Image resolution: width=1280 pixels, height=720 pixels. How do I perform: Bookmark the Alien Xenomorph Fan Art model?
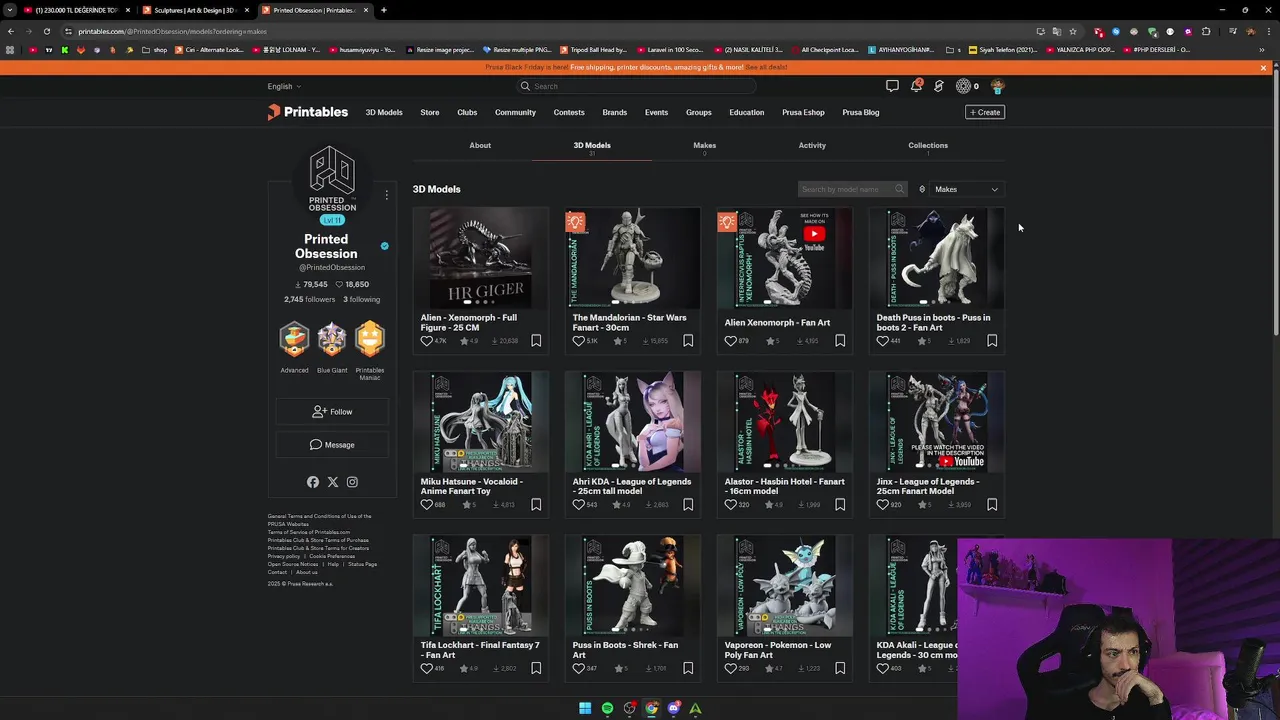[x=840, y=341]
